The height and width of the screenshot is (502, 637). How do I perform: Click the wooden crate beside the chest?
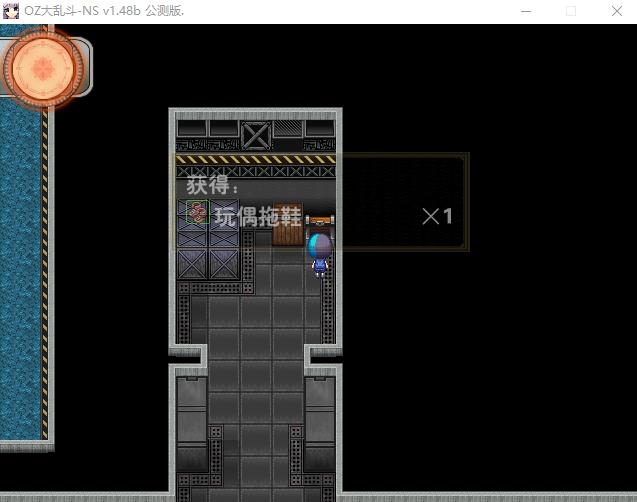[288, 225]
